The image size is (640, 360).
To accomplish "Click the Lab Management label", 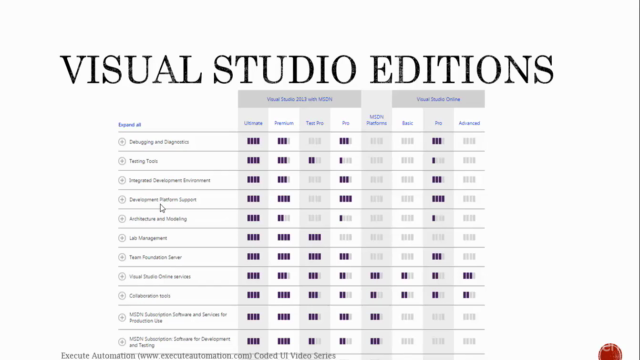I will [148, 238].
